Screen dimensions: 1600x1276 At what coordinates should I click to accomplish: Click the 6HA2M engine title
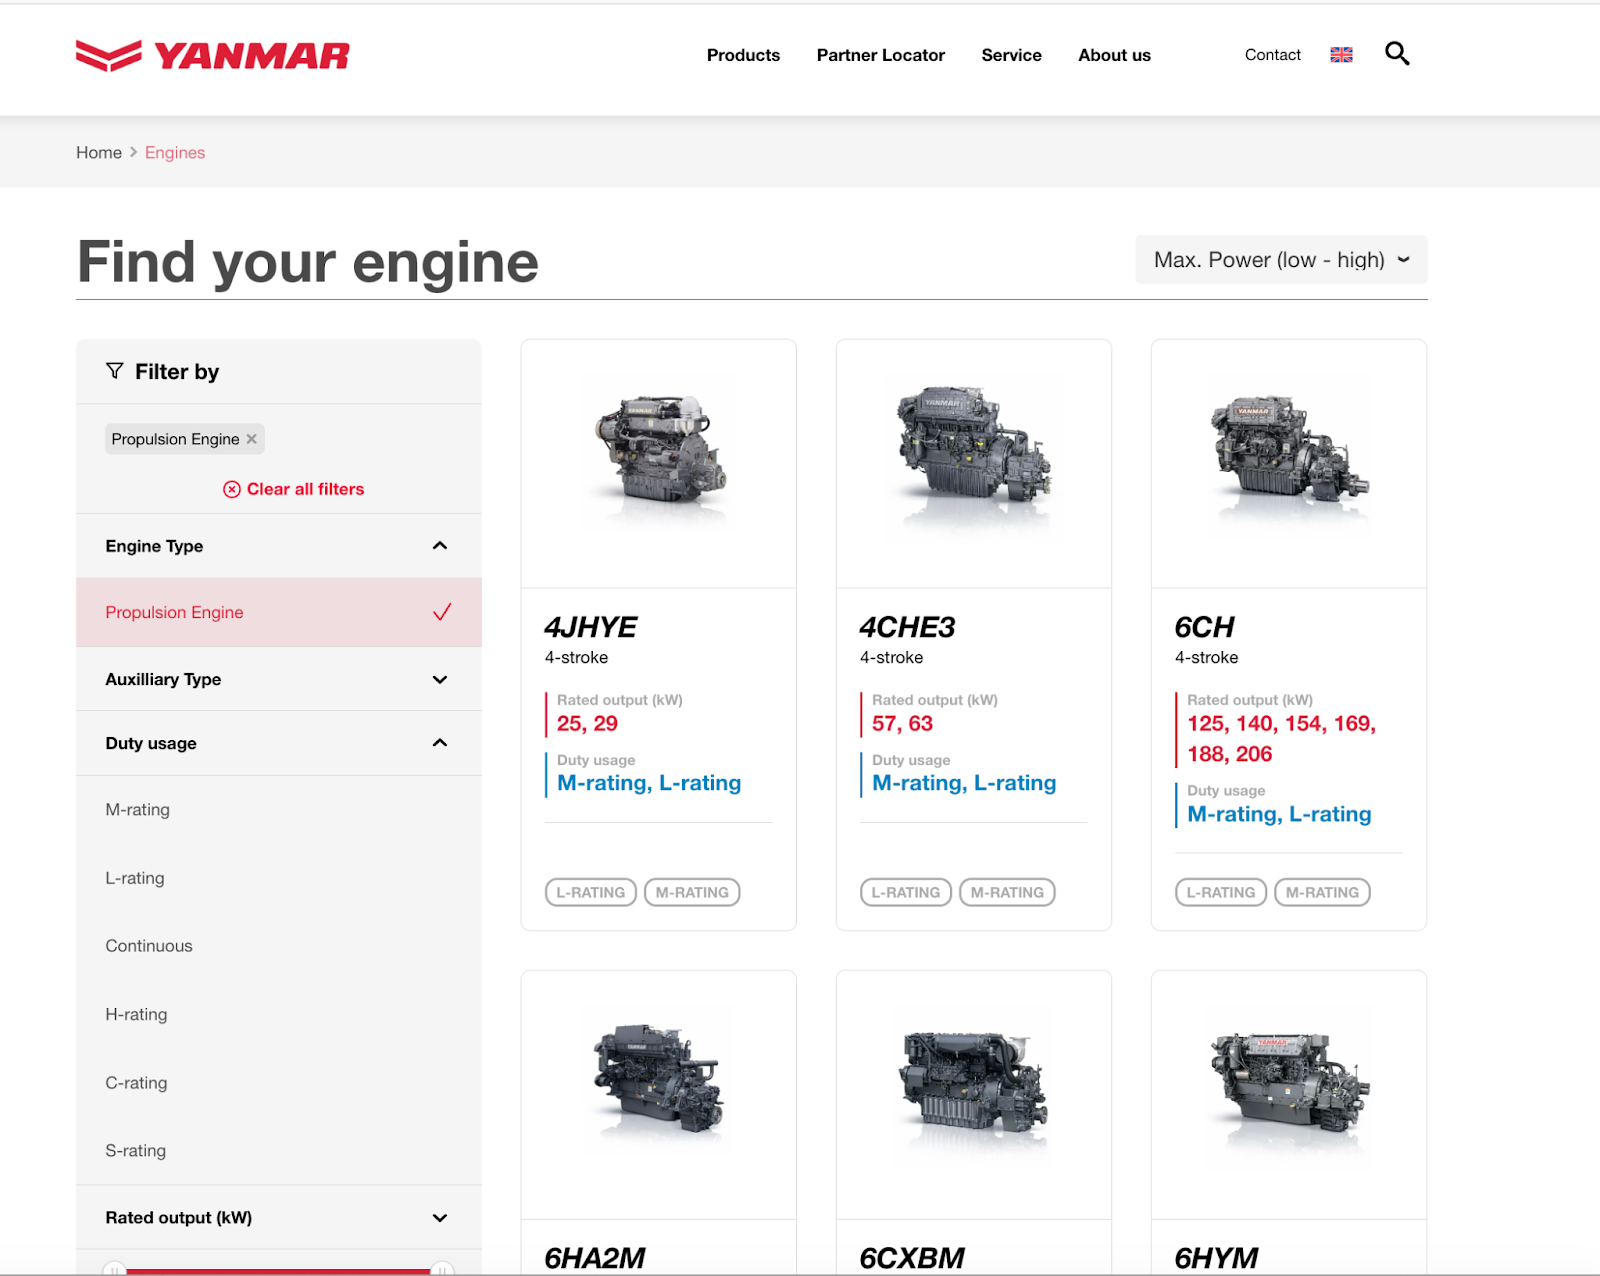click(594, 1258)
